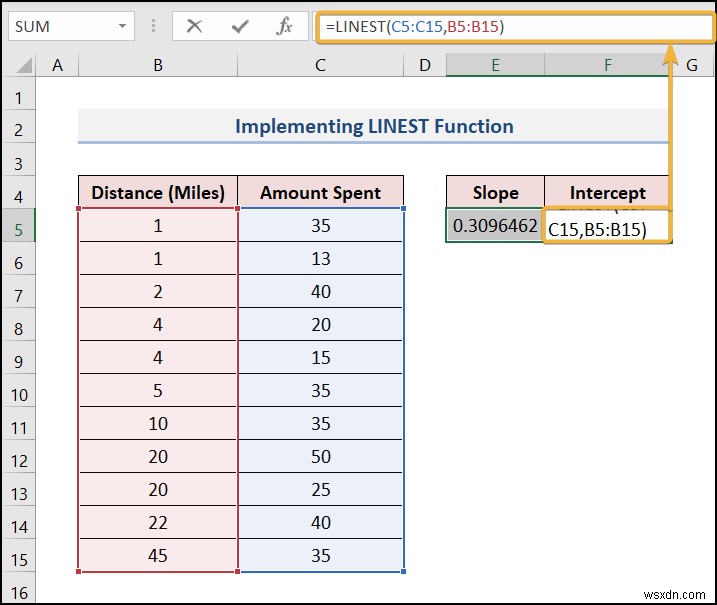Select cell B5 with distance 1
Image resolution: width=717 pixels, height=605 pixels.
[x=158, y=225]
